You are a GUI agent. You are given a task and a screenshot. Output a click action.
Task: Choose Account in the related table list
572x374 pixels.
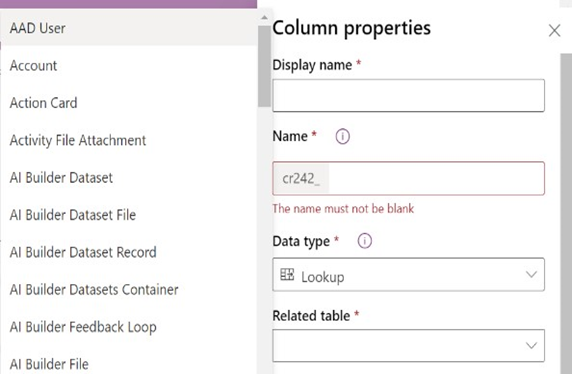coord(128,66)
